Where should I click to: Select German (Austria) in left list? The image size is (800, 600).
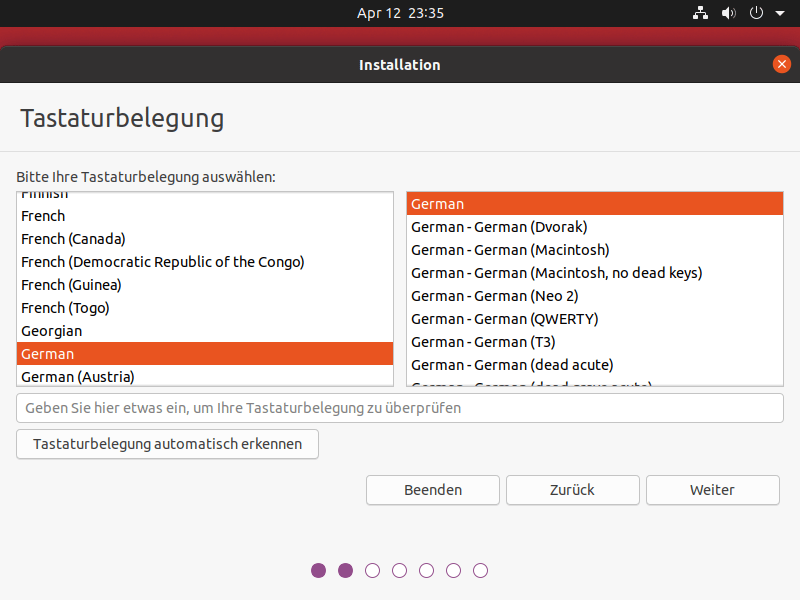77,377
